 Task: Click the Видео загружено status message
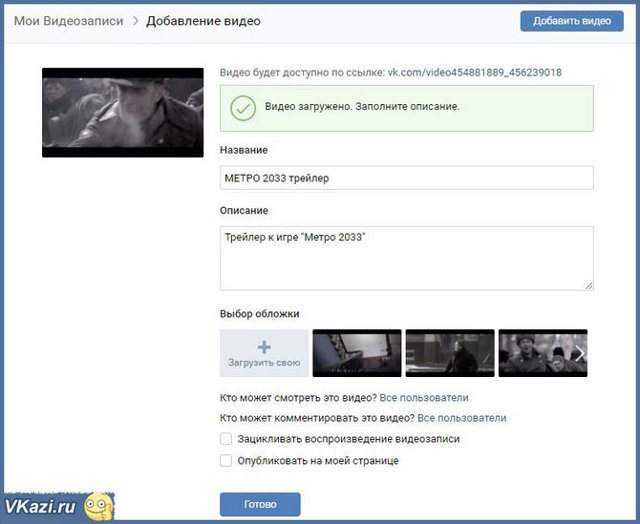point(362,107)
